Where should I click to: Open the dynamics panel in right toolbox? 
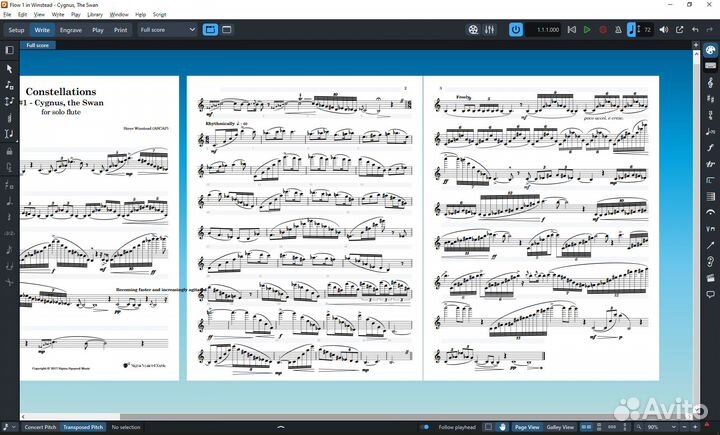tap(710, 147)
